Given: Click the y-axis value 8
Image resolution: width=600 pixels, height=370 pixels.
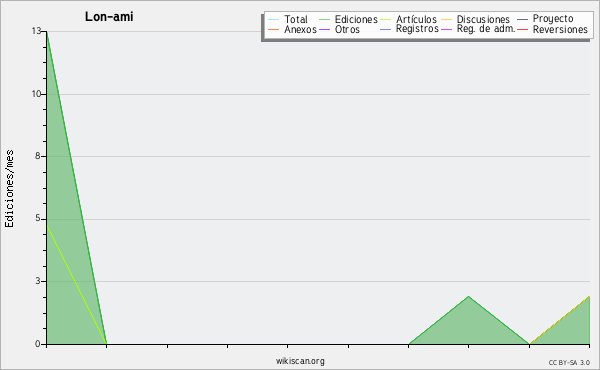Looking at the screenshot, I should point(38,156).
